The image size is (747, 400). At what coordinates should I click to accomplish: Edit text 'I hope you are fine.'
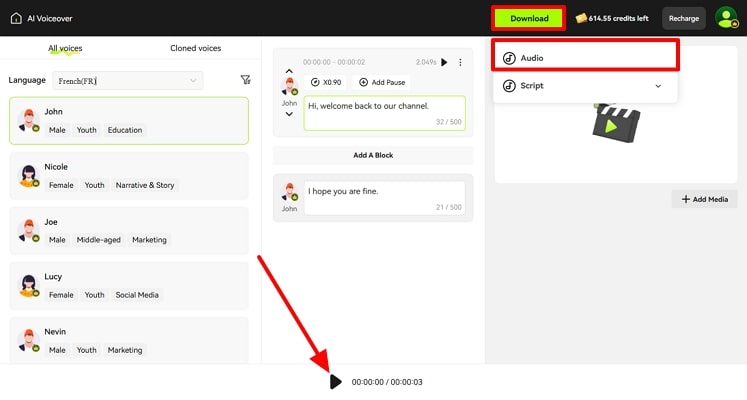coord(384,198)
